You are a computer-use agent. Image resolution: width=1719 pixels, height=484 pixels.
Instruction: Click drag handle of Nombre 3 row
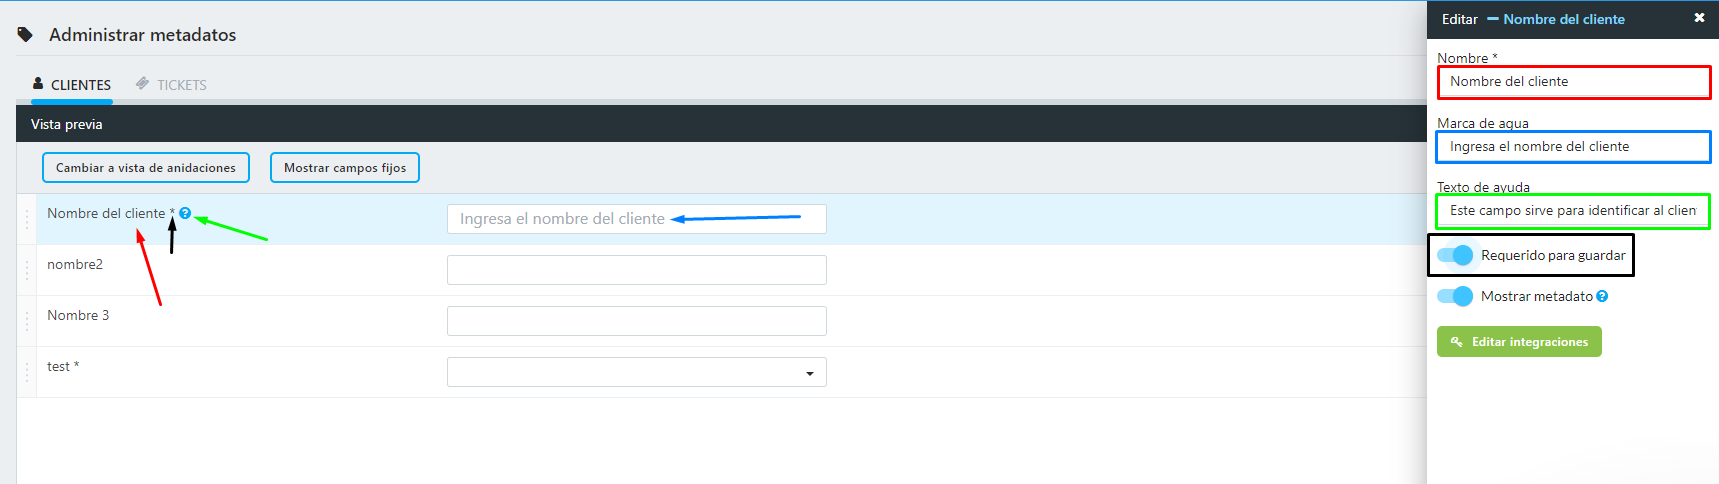(x=27, y=321)
